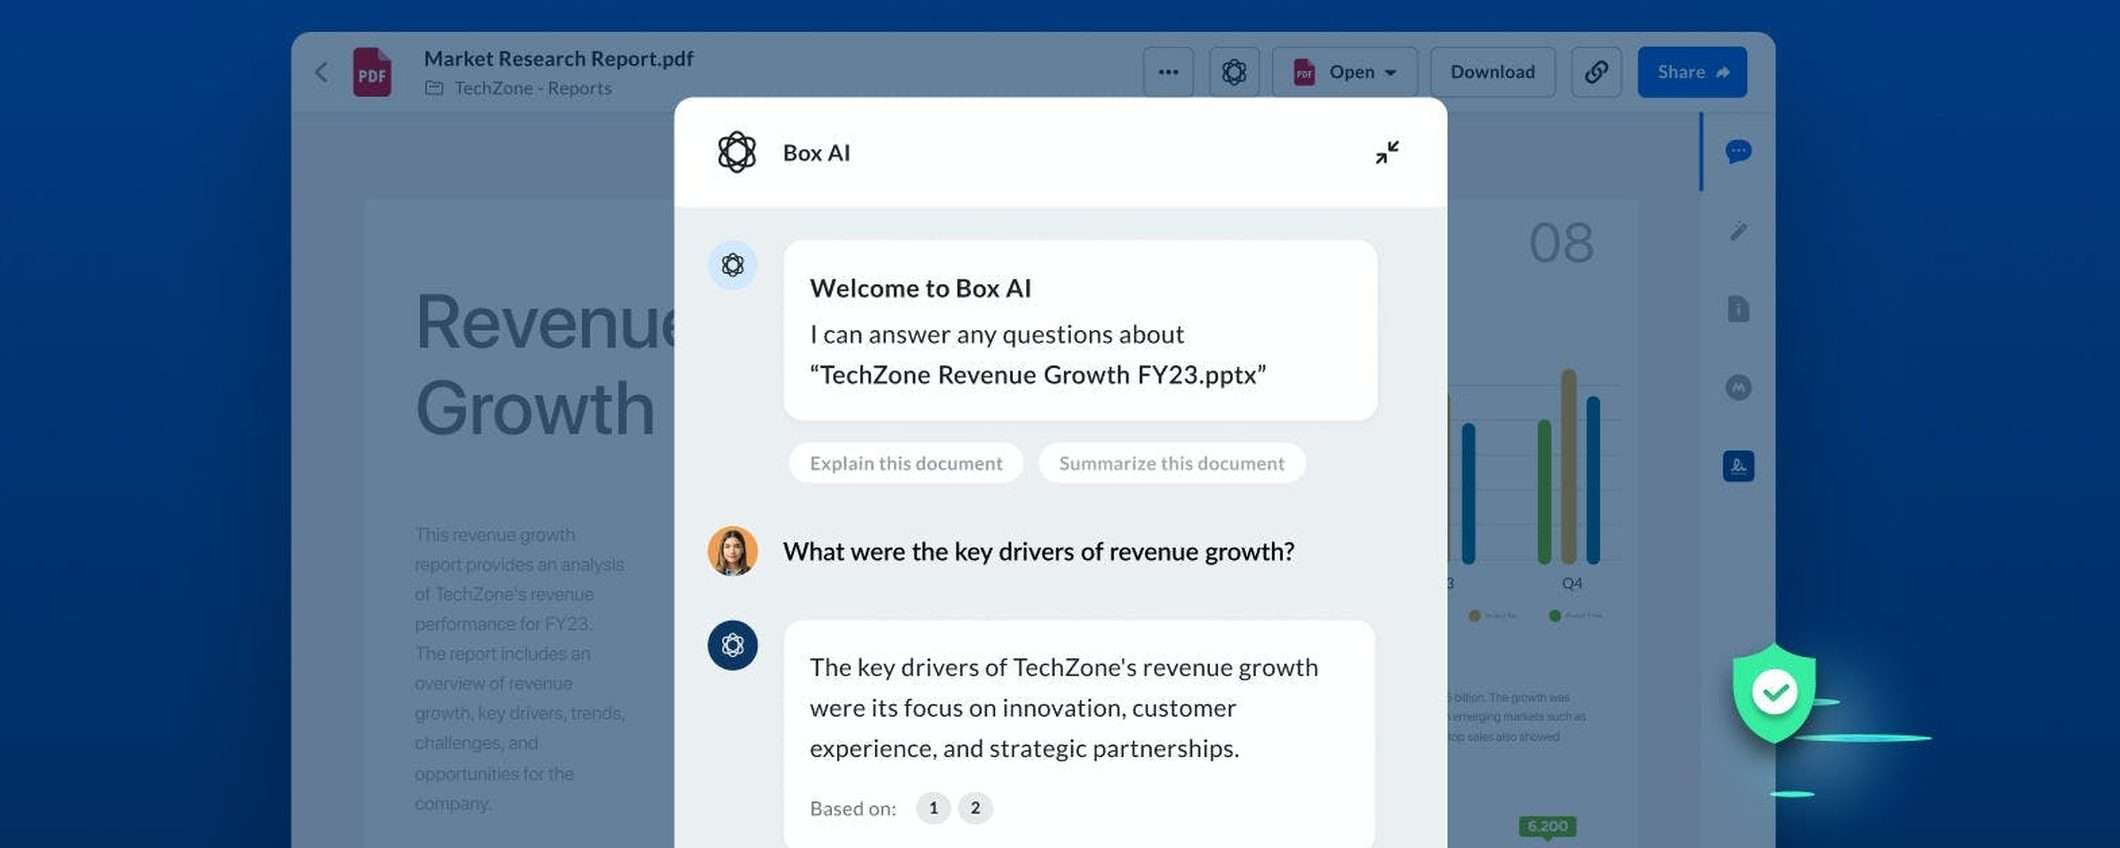The image size is (2120, 848).
Task: Select the annotation pencil in sidebar
Action: (x=1738, y=231)
